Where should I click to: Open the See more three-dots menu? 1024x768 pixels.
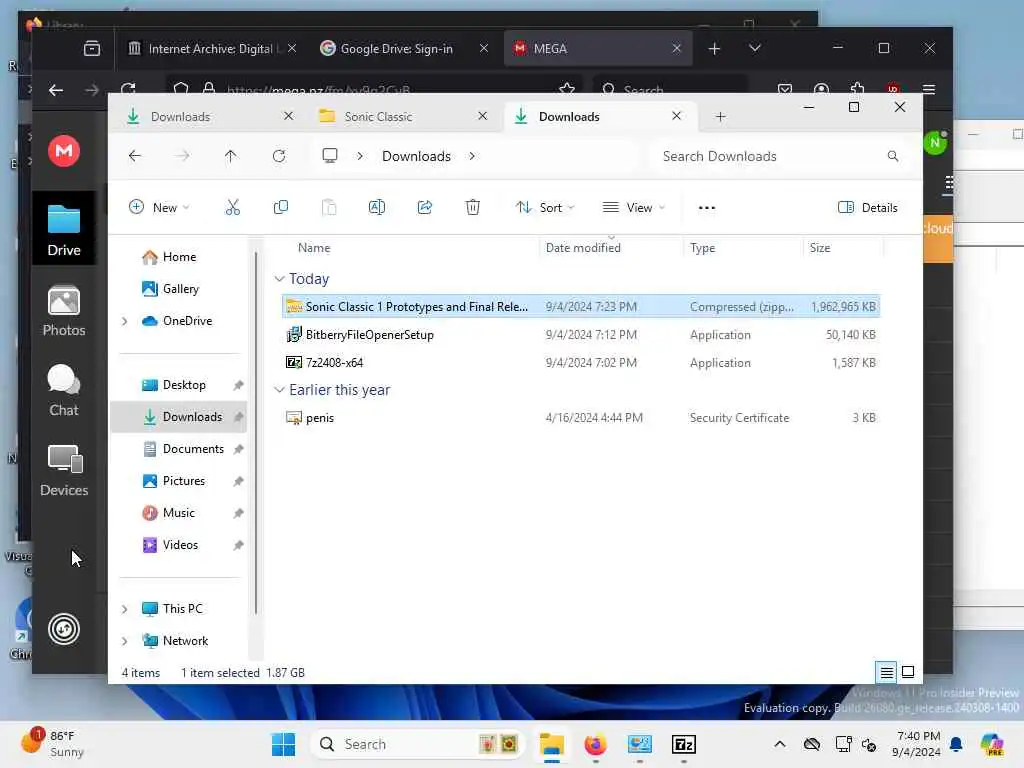pos(707,208)
